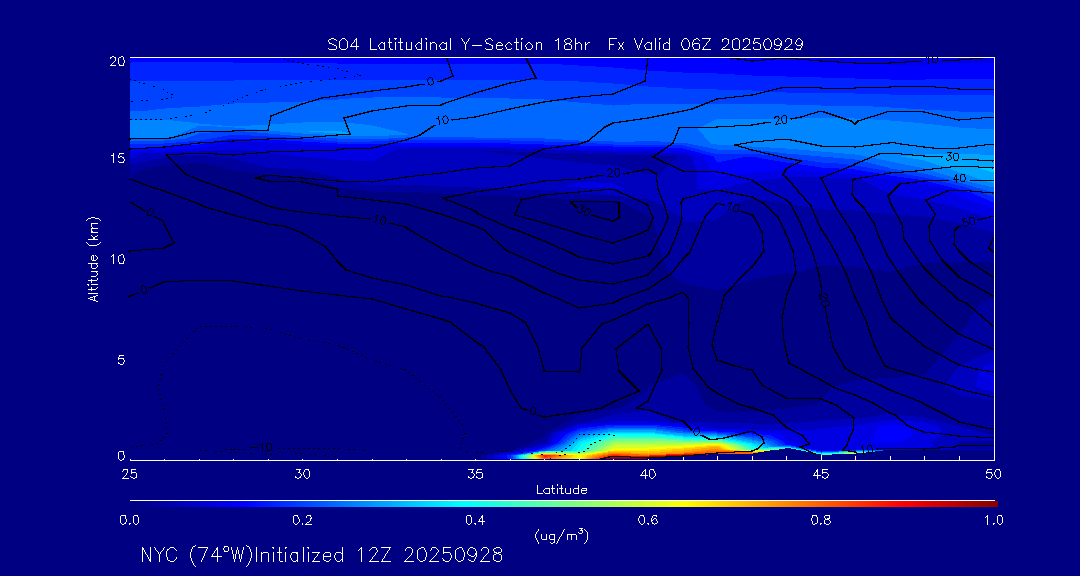Image resolution: width=1080 pixels, height=576 pixels.
Task: Click the 0.8 colorbar tick label
Action: click(x=821, y=520)
